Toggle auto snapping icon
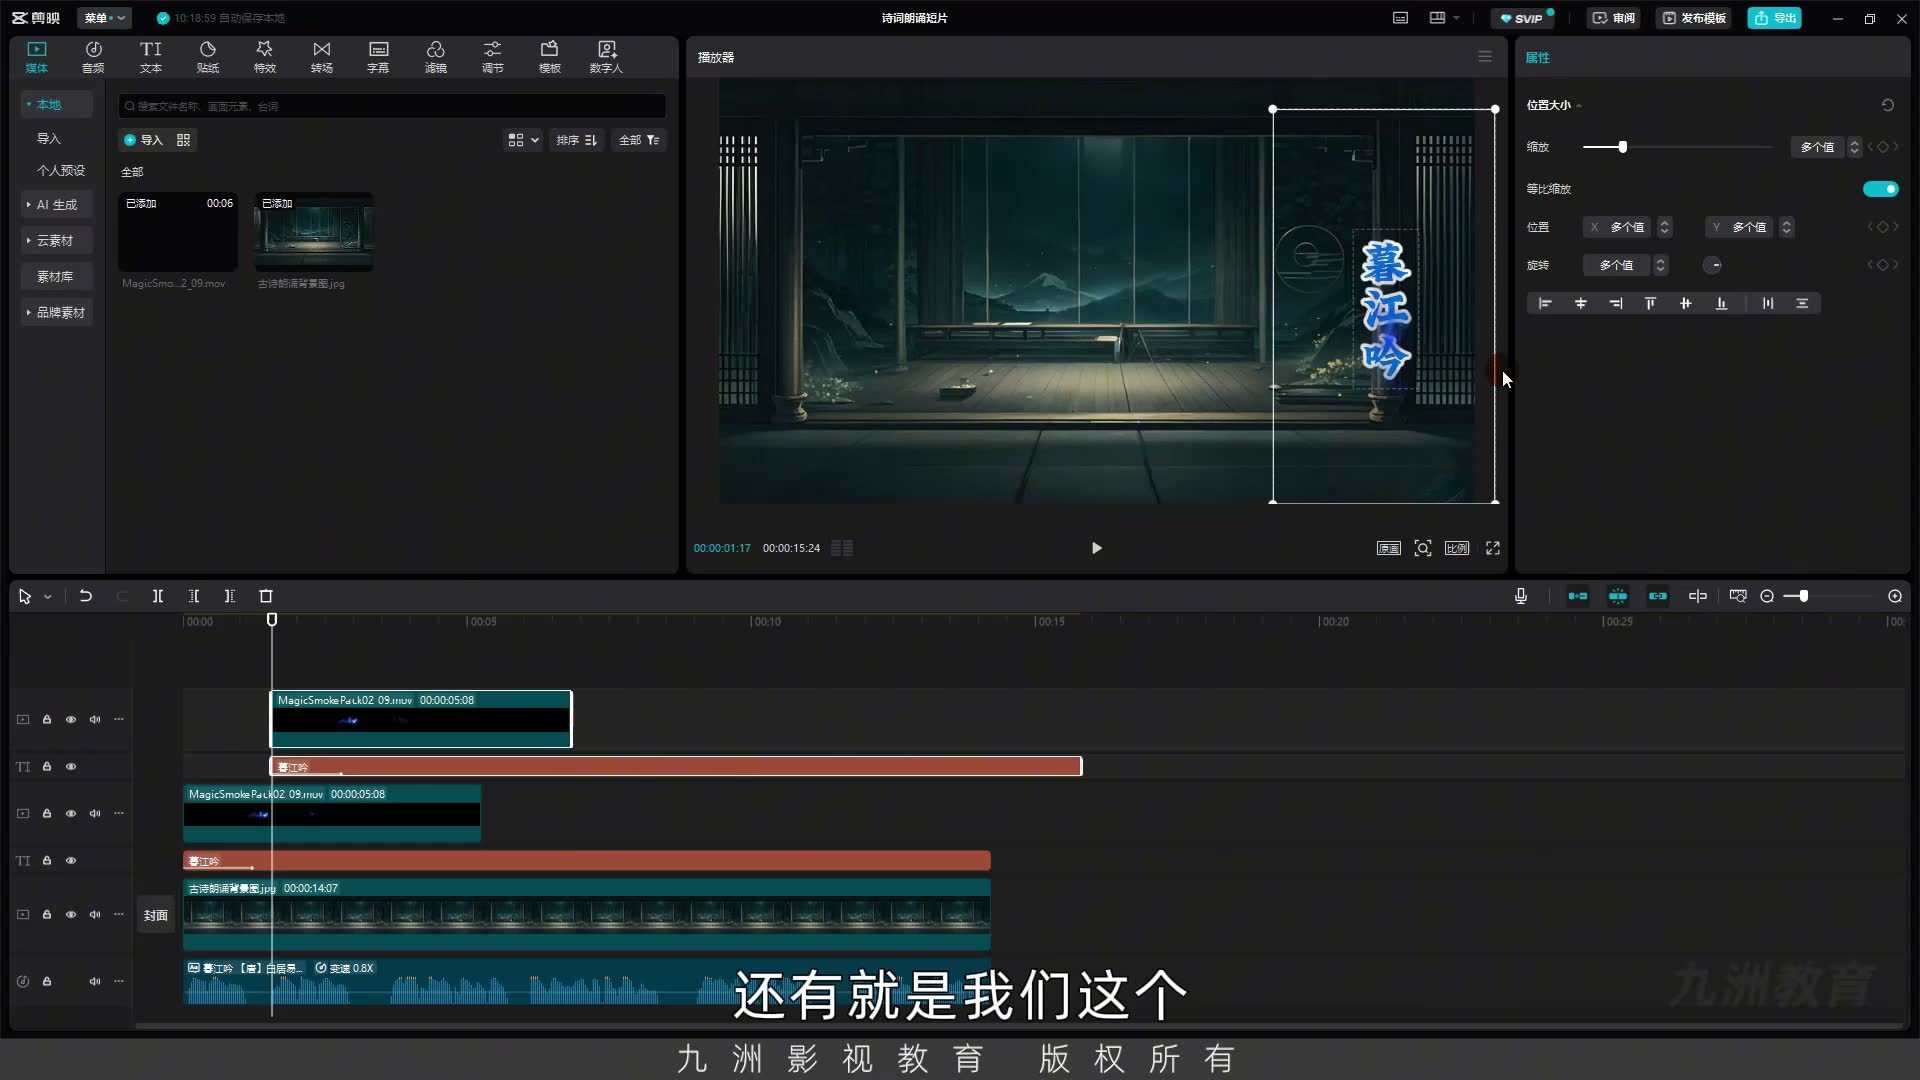1920x1080 pixels. pyautogui.click(x=1617, y=596)
